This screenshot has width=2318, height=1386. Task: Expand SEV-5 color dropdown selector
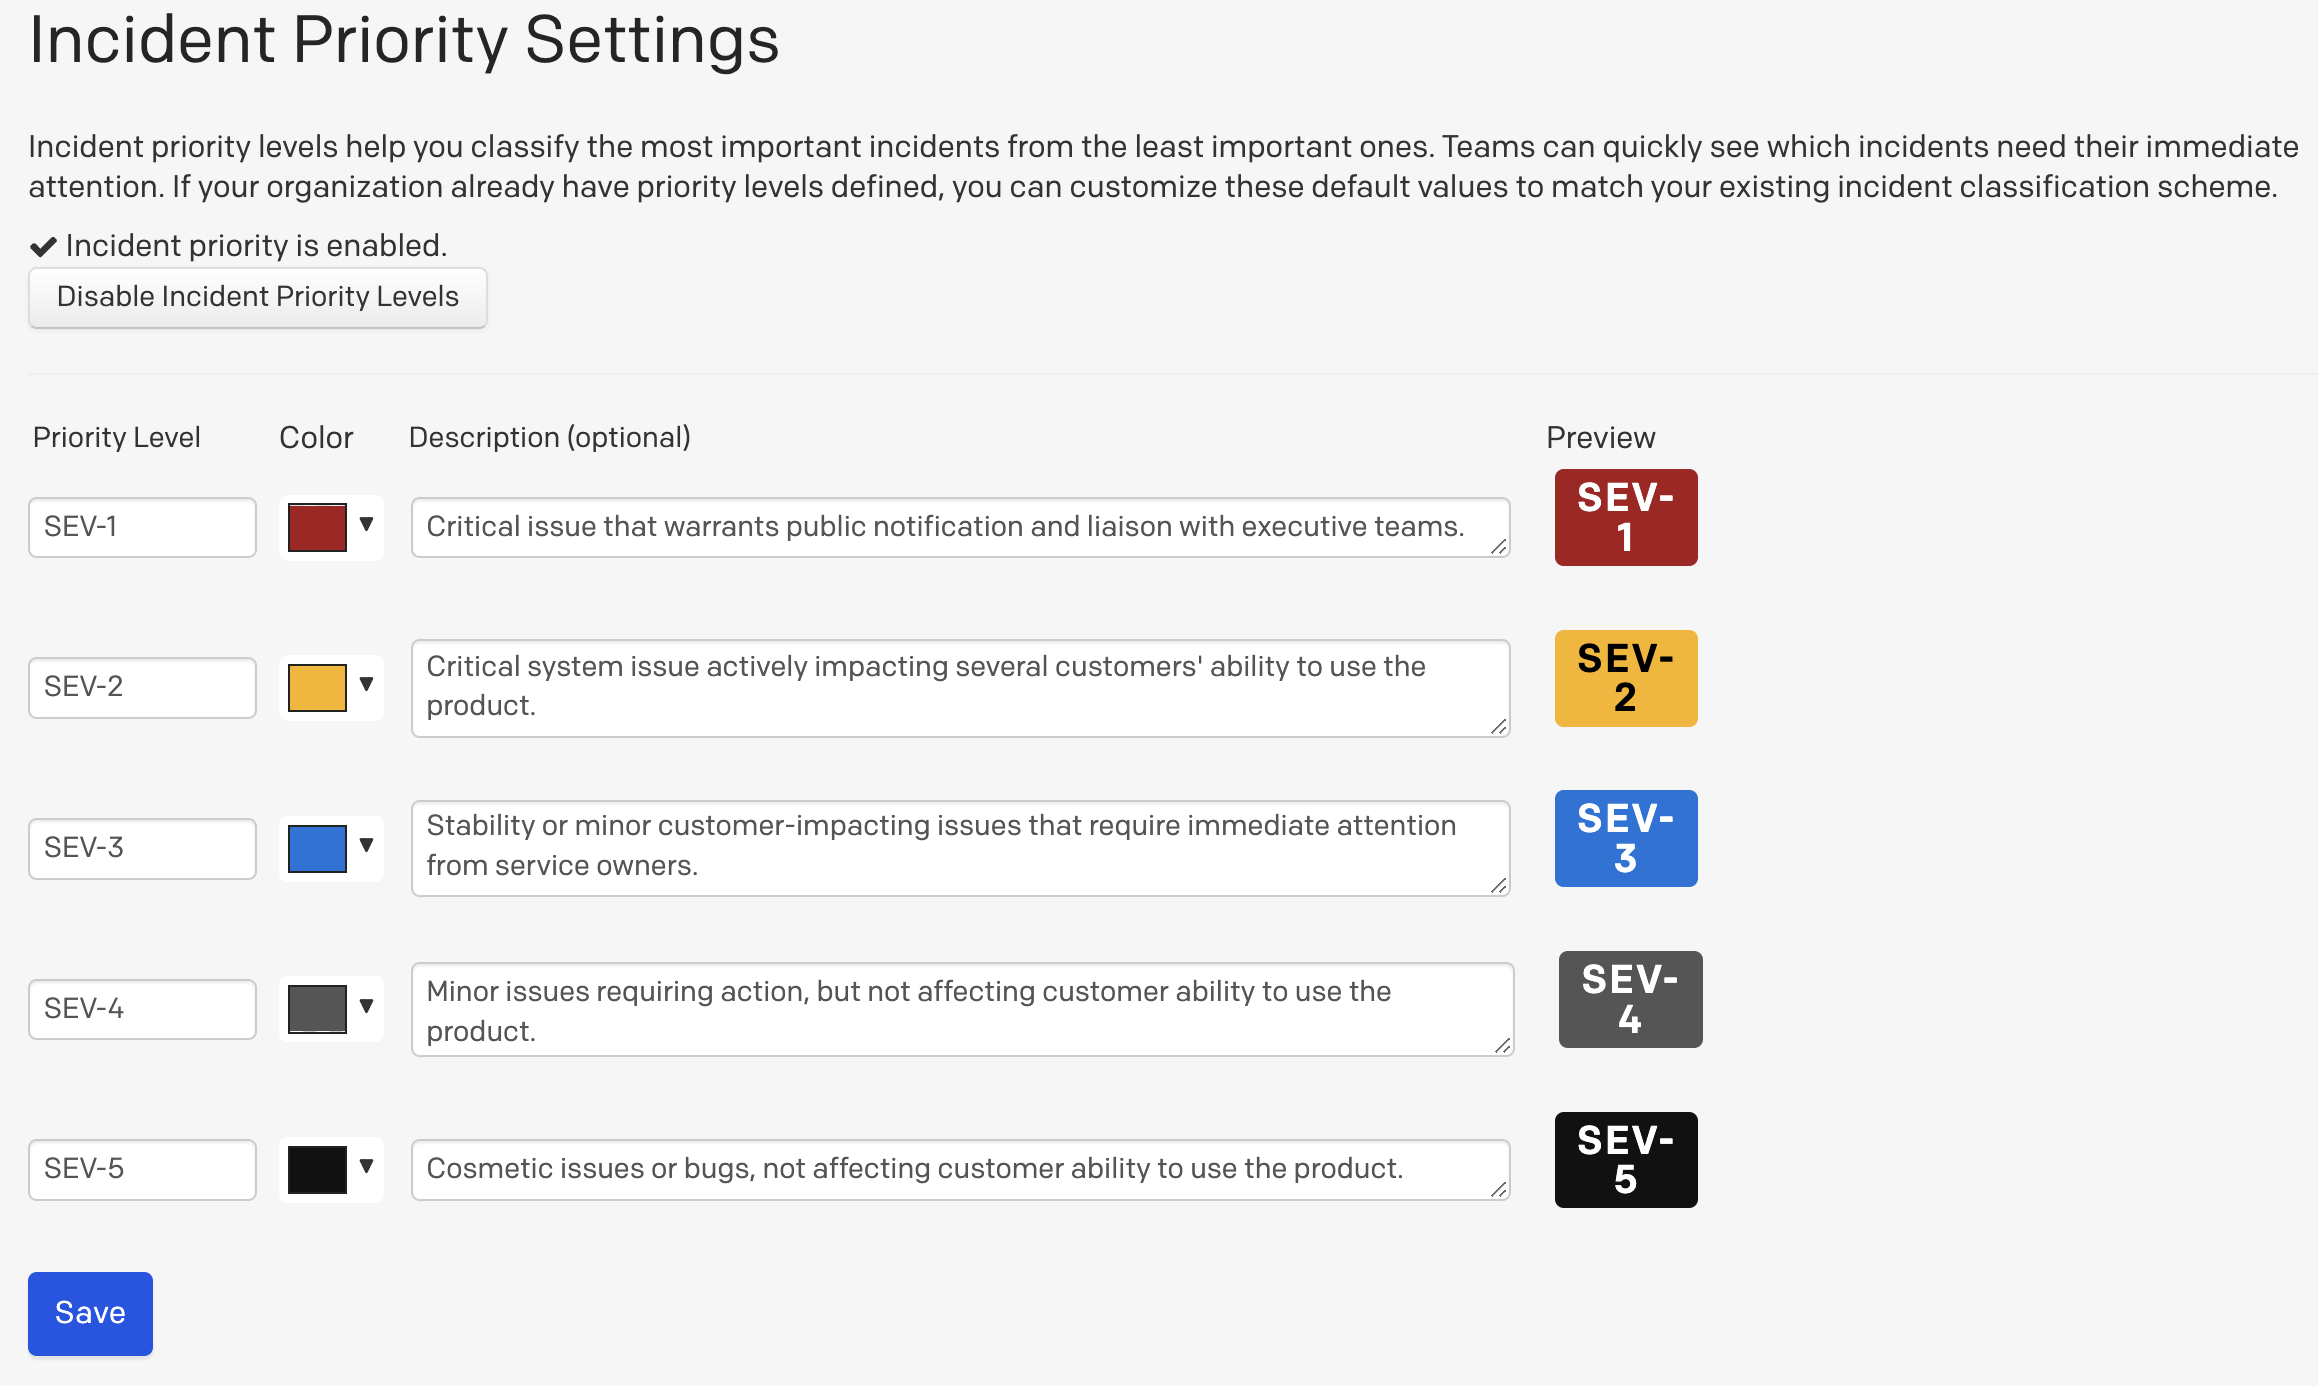[x=365, y=1167]
